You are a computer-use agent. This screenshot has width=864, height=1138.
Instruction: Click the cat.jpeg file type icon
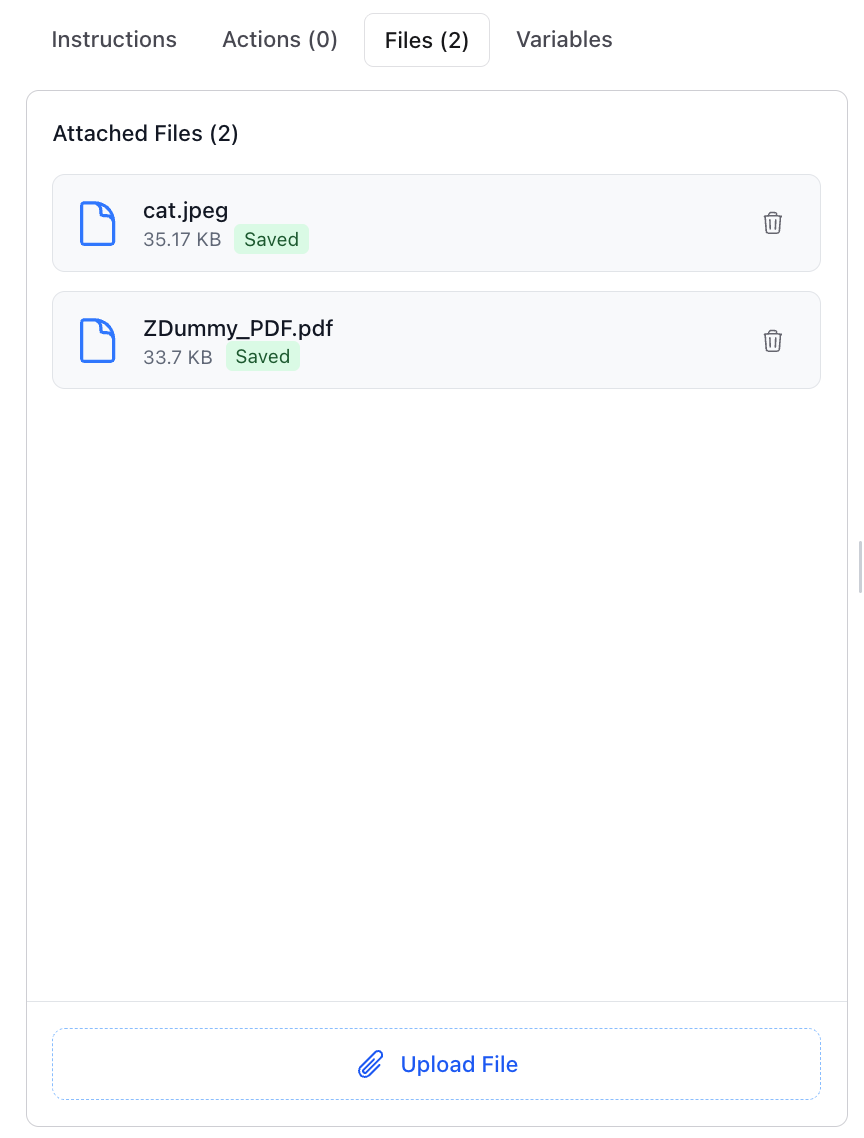97,223
